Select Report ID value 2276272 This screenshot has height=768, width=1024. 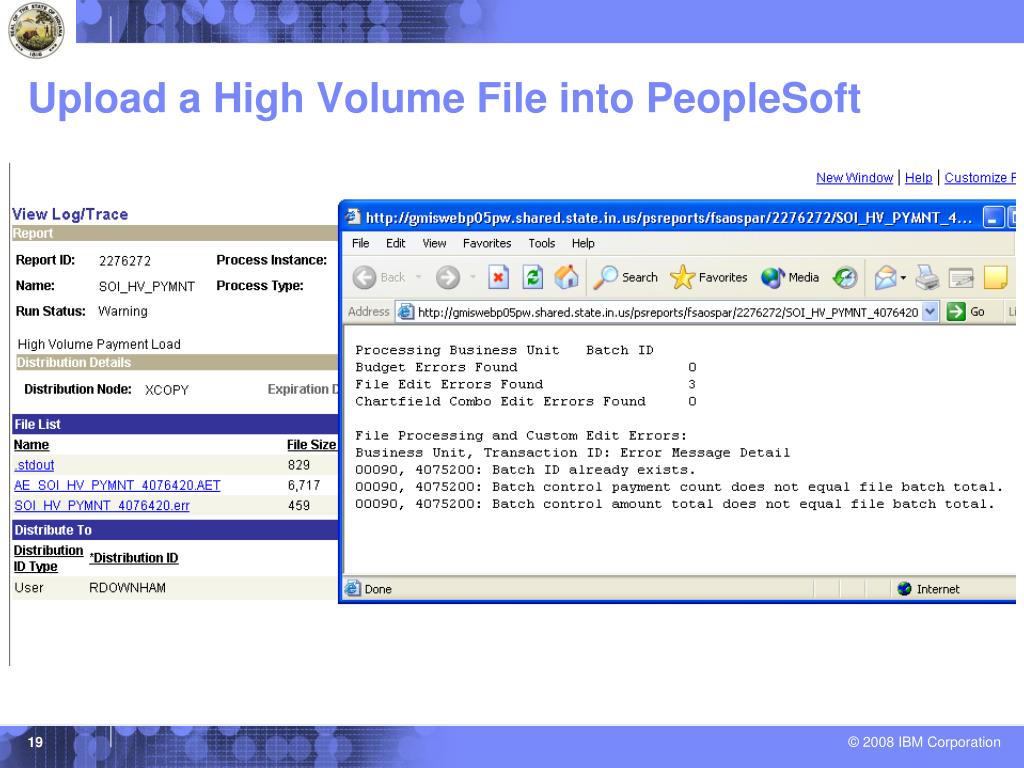125,261
